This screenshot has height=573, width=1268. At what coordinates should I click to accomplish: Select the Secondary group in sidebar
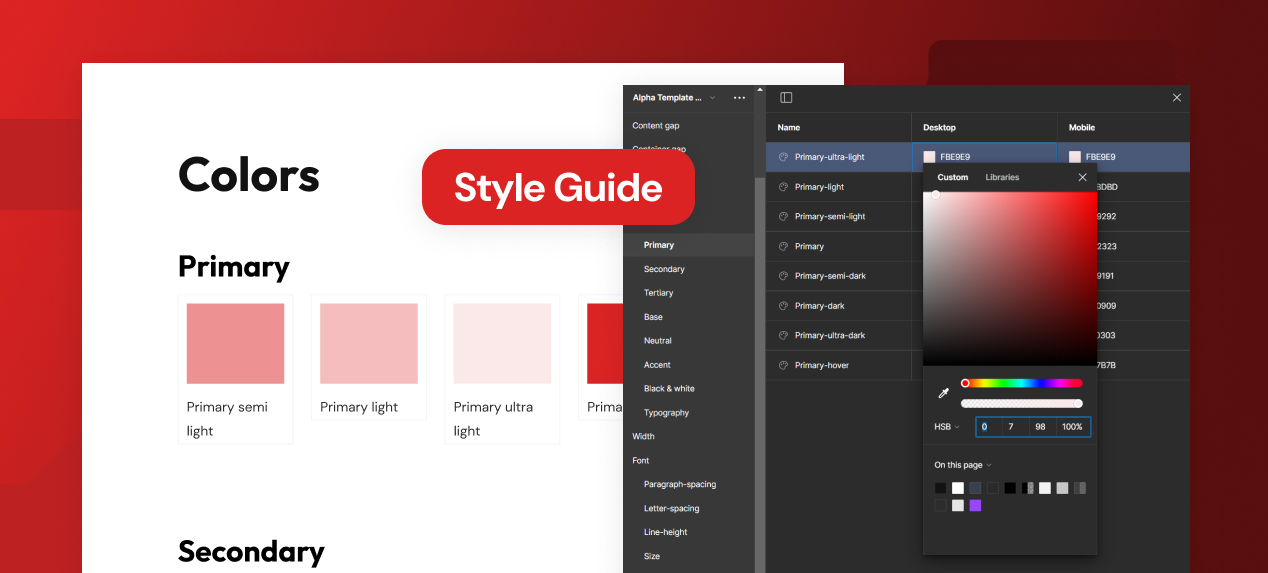[664, 269]
